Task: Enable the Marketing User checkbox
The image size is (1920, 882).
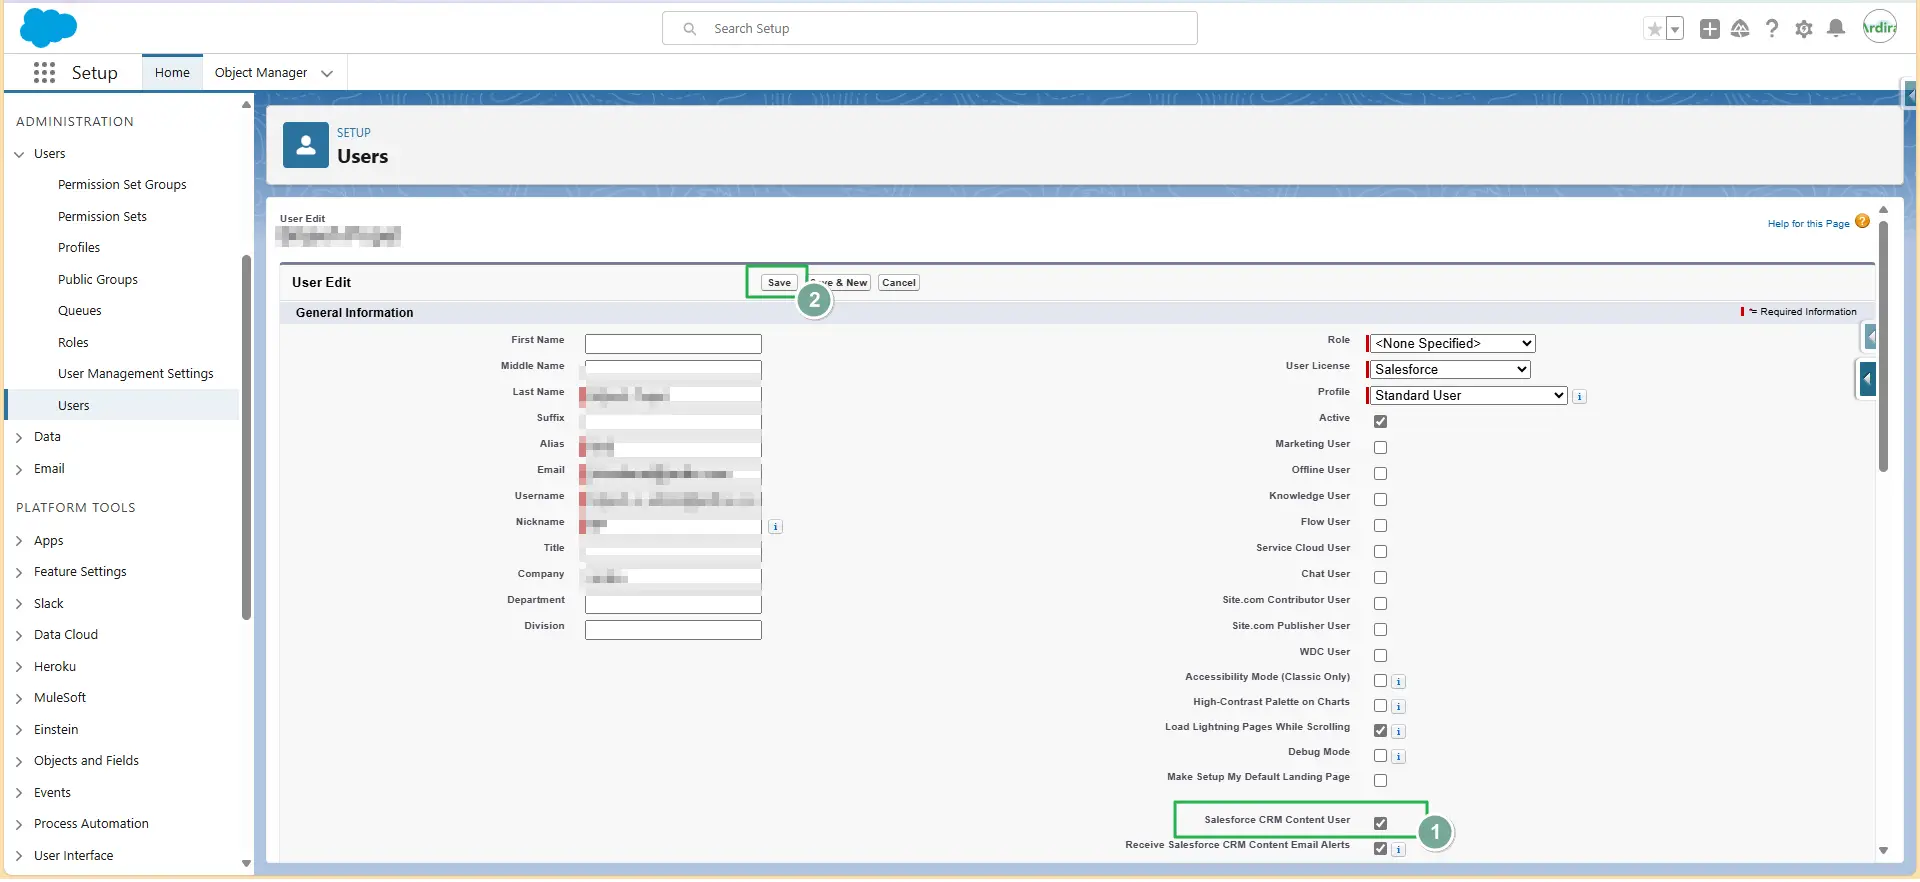Action: pyautogui.click(x=1380, y=448)
